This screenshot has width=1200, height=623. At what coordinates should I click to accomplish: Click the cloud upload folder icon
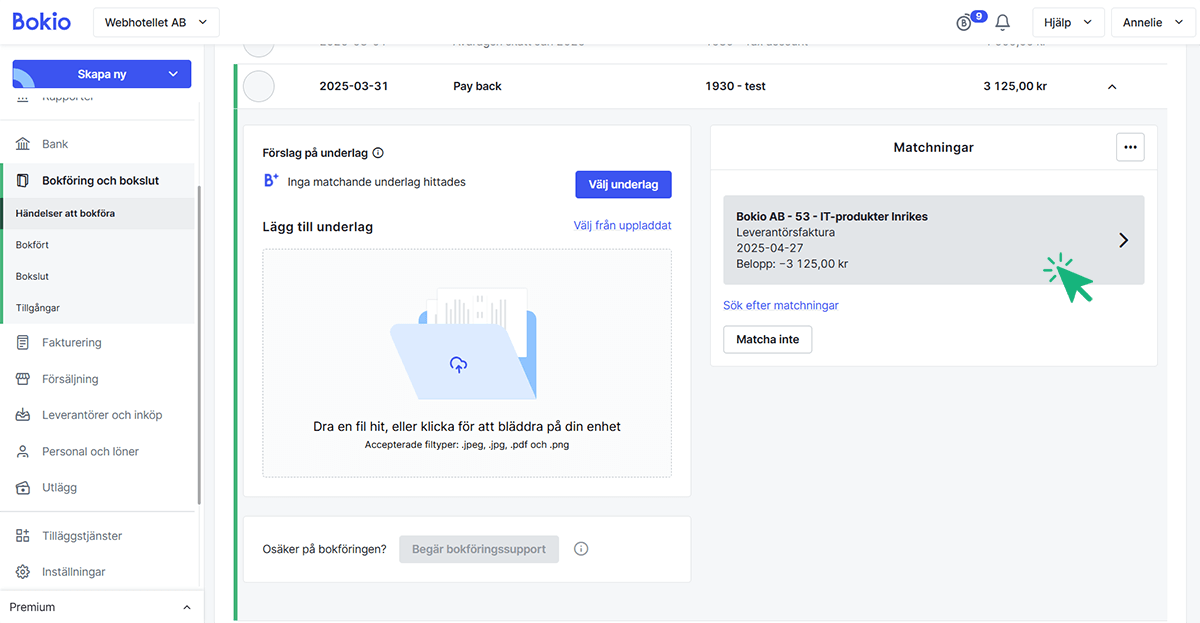click(458, 365)
